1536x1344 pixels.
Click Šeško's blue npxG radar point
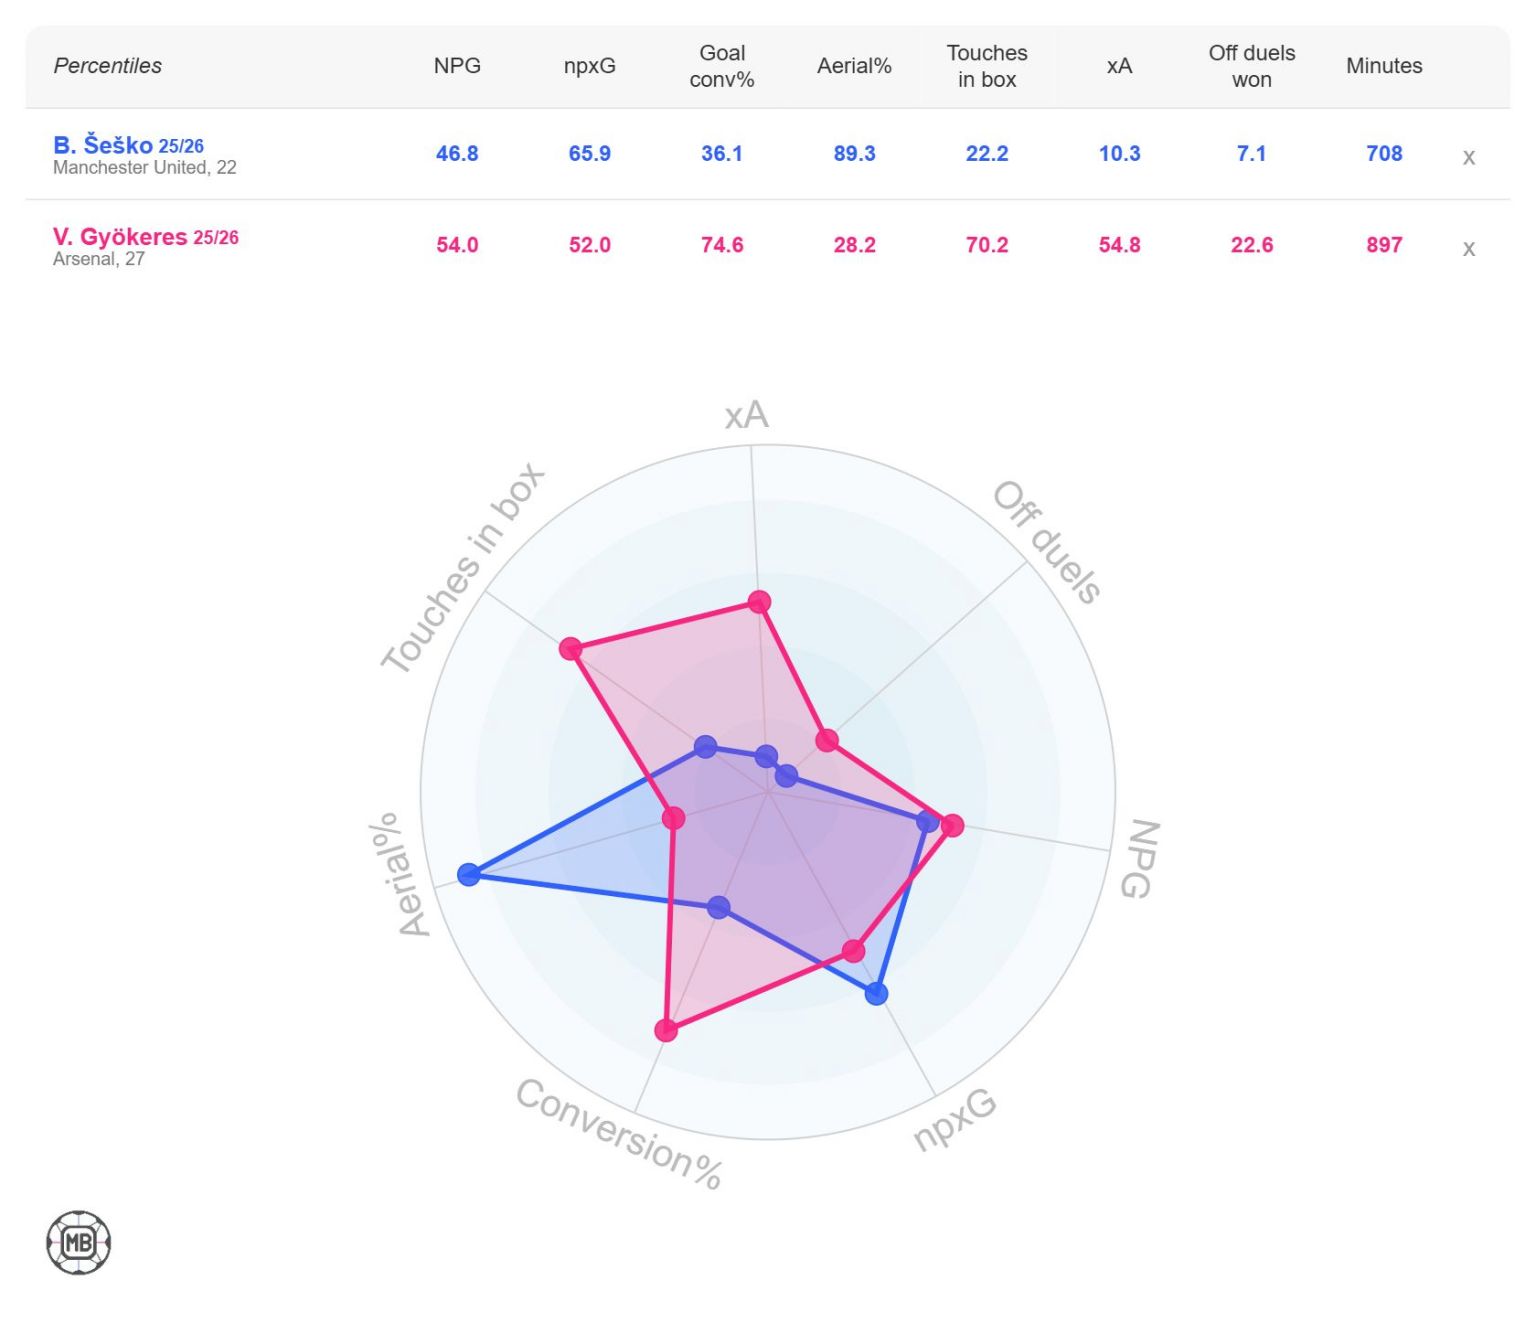pyautogui.click(x=876, y=993)
